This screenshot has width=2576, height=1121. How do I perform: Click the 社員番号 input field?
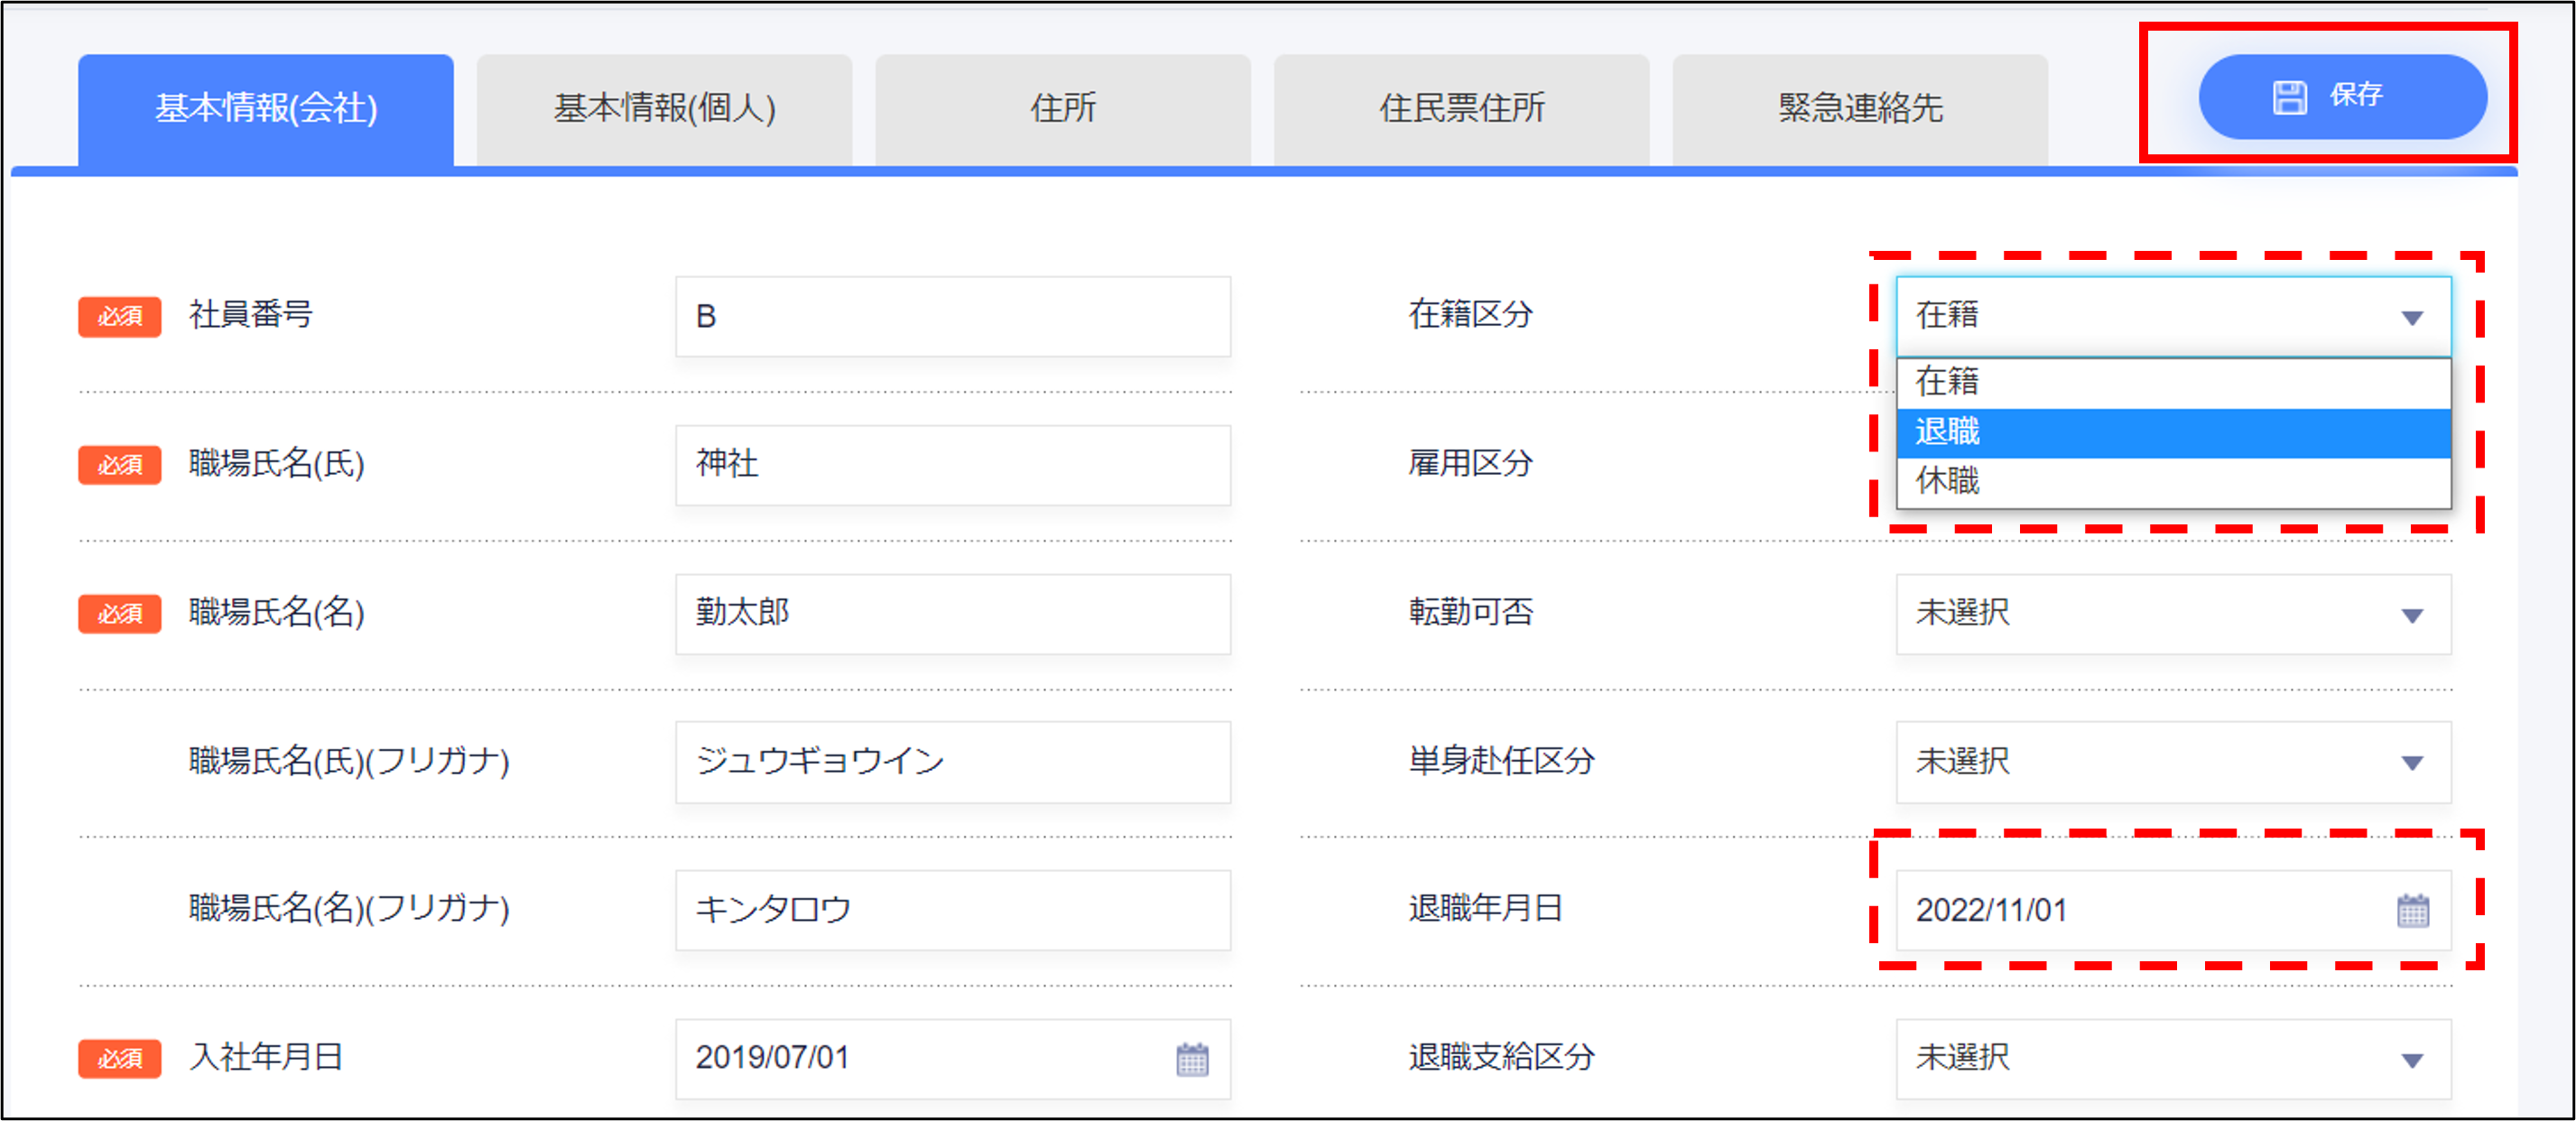(x=952, y=317)
